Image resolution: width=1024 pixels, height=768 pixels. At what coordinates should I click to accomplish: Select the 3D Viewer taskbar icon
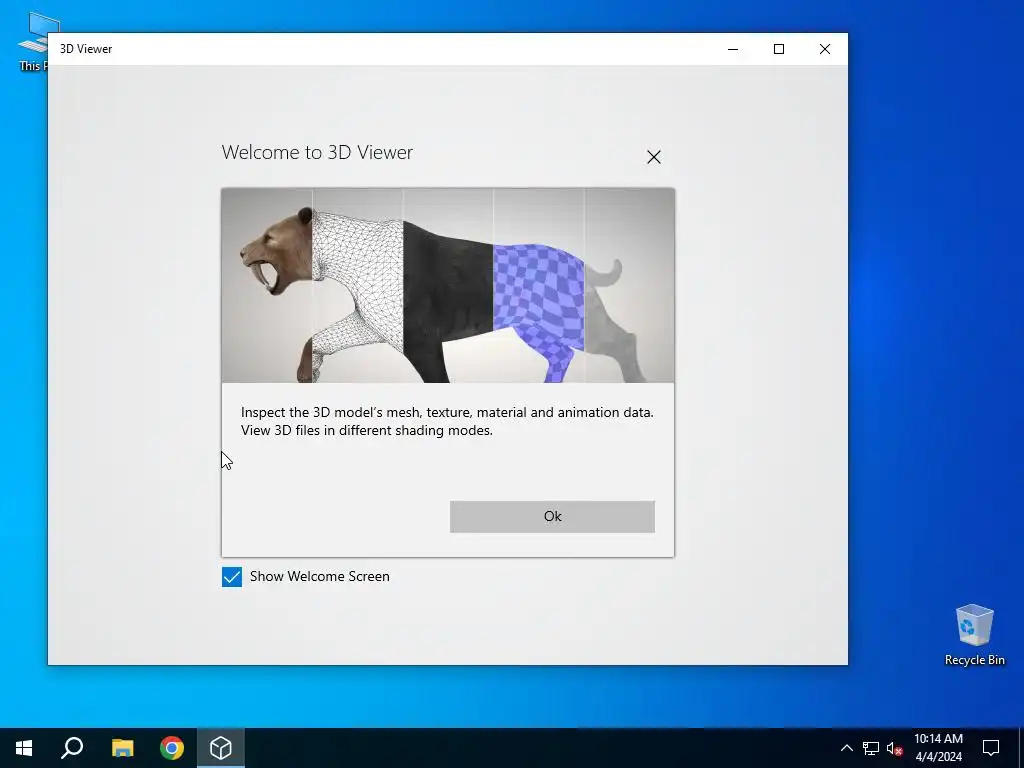pos(221,748)
